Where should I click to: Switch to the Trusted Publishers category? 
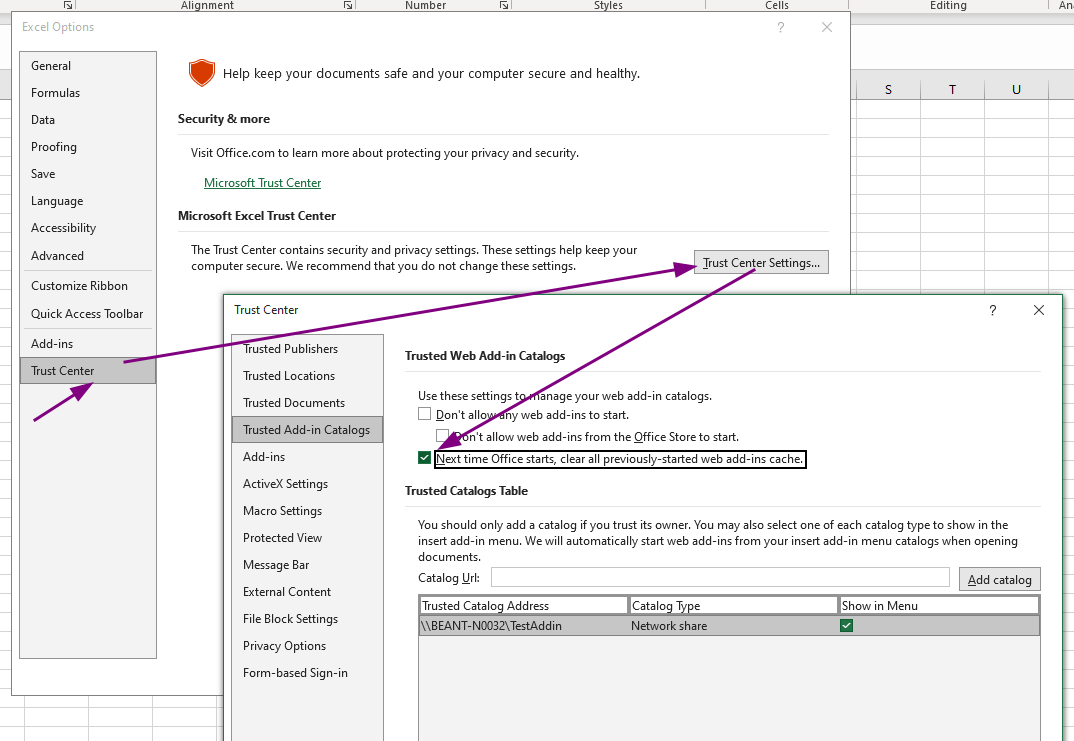(290, 349)
